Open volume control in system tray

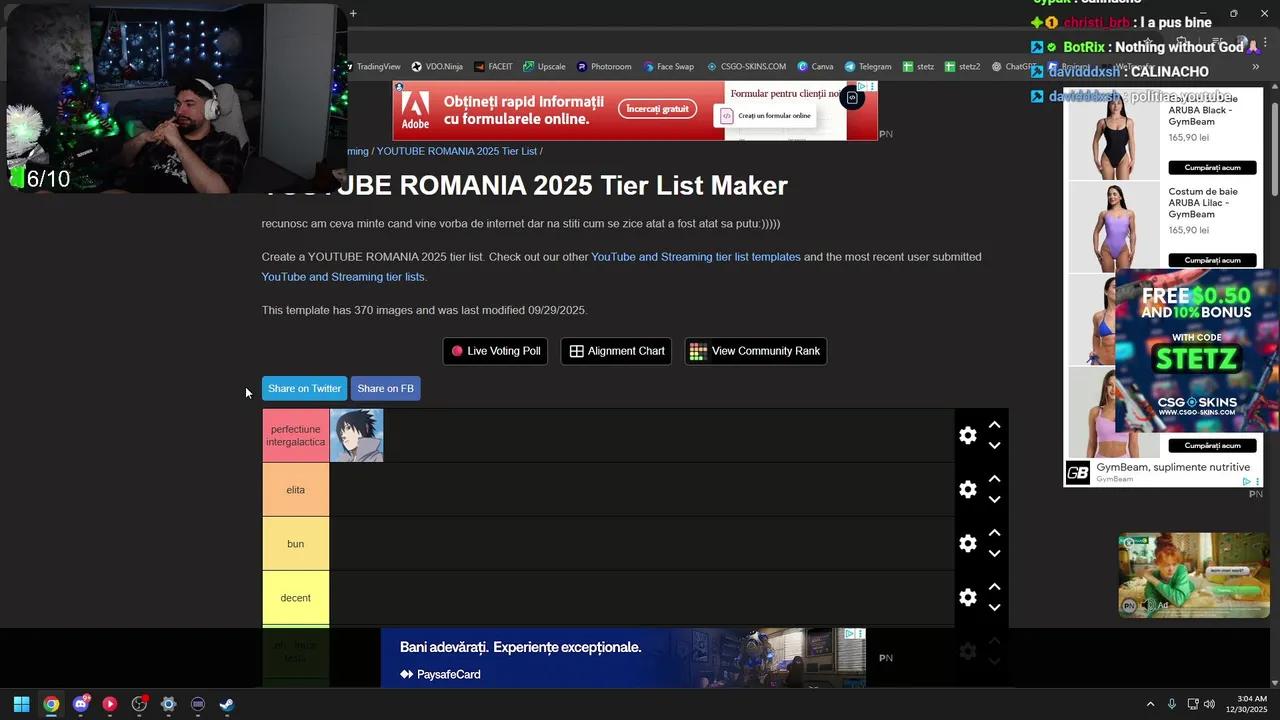pos(1209,704)
